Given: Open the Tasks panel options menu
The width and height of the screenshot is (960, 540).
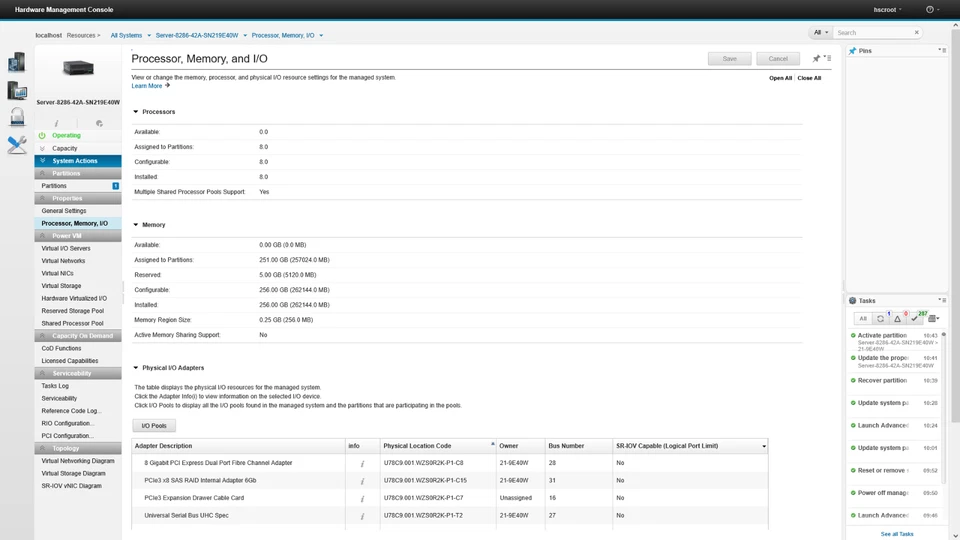Looking at the screenshot, I should click(942, 300).
